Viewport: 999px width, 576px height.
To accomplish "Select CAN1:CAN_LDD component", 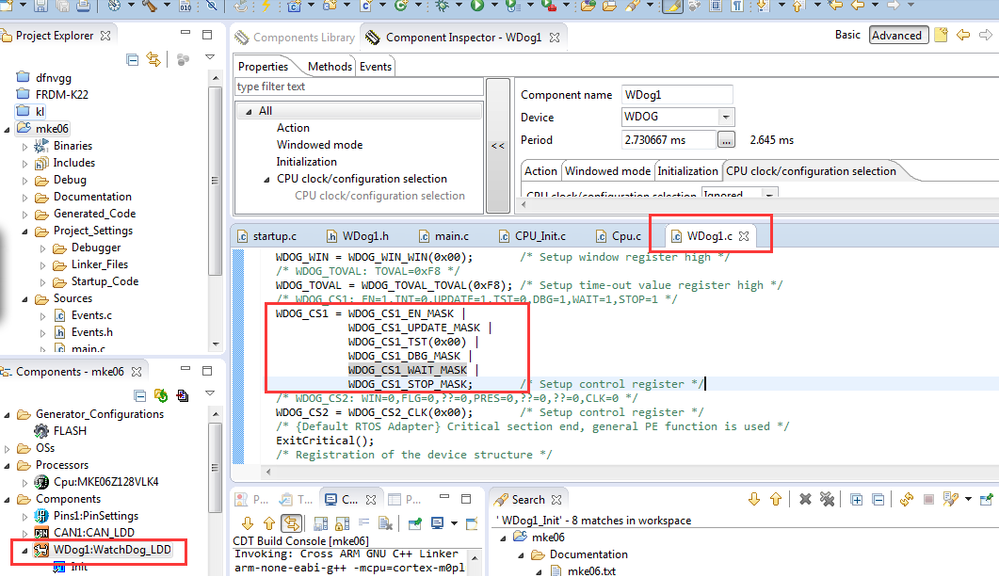I will [94, 533].
